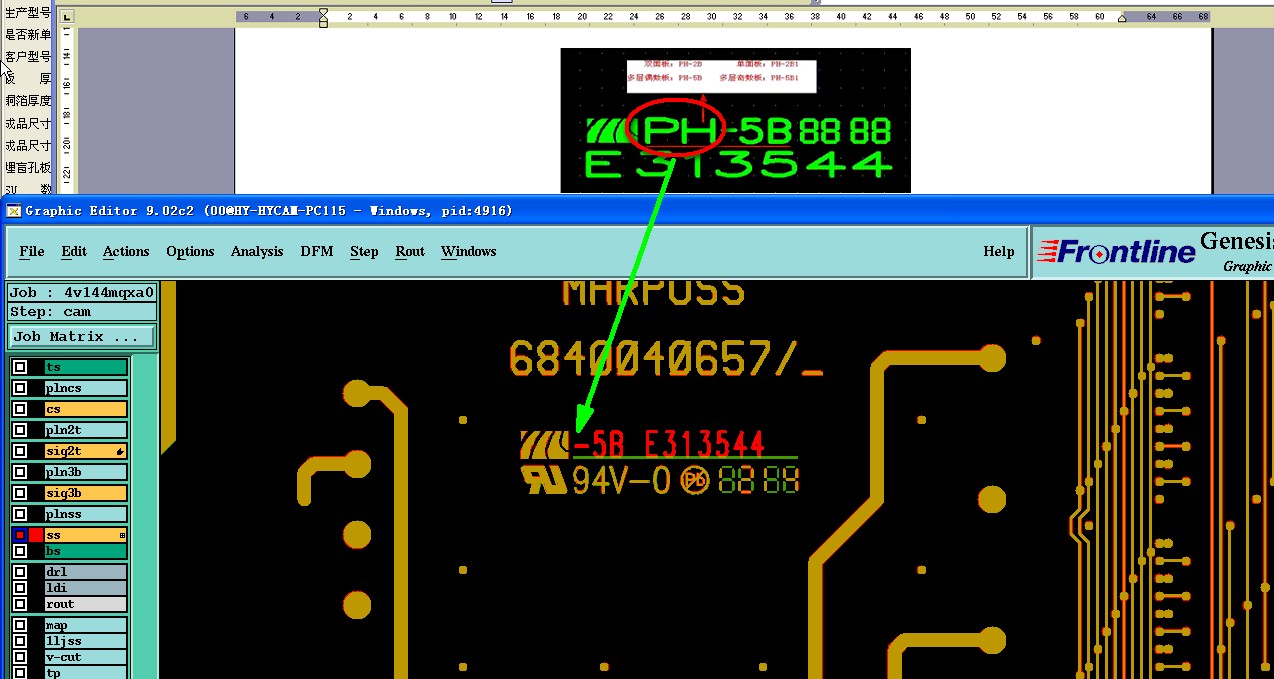Click the small indicator icon on ss layer
The width and height of the screenshot is (1274, 679).
[122, 536]
